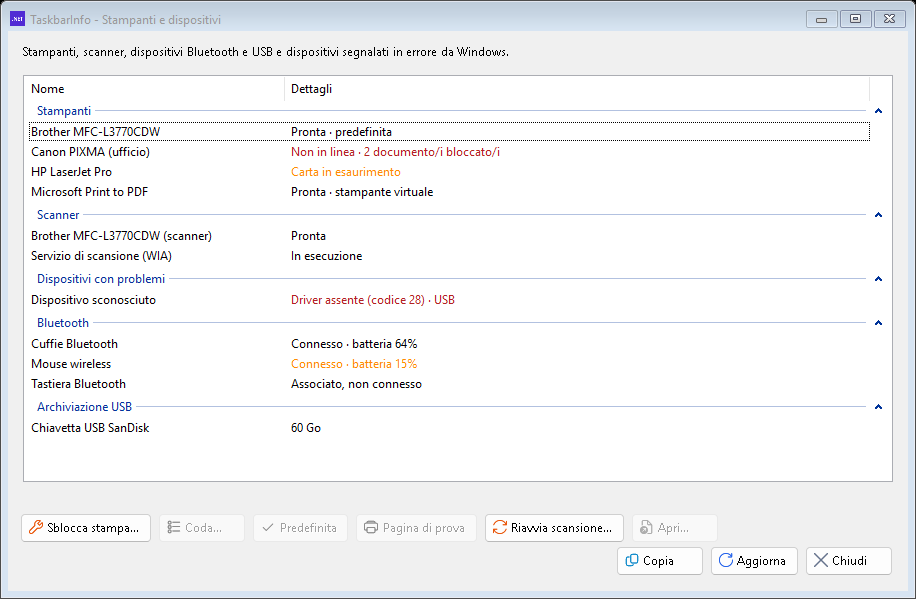
Task: Select the Dispositivo sconosciuto row
Action: tap(449, 300)
